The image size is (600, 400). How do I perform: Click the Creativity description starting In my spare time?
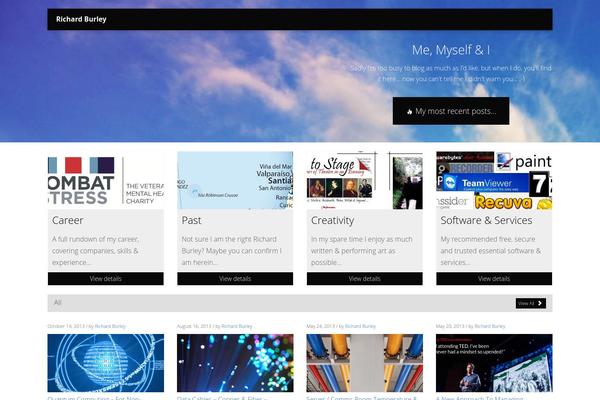coord(362,251)
